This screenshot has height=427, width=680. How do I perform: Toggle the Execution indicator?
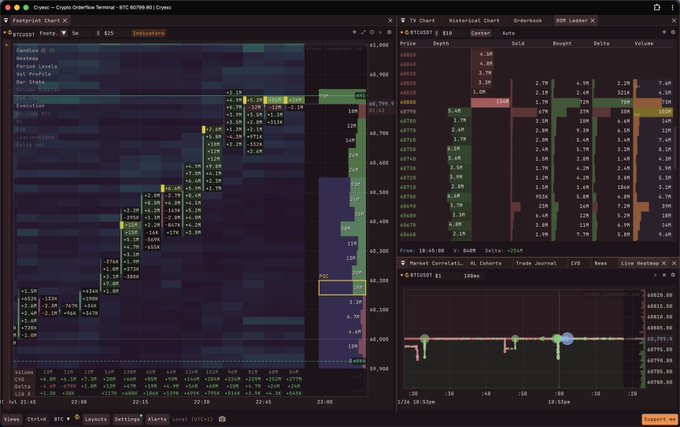pyautogui.click(x=30, y=105)
